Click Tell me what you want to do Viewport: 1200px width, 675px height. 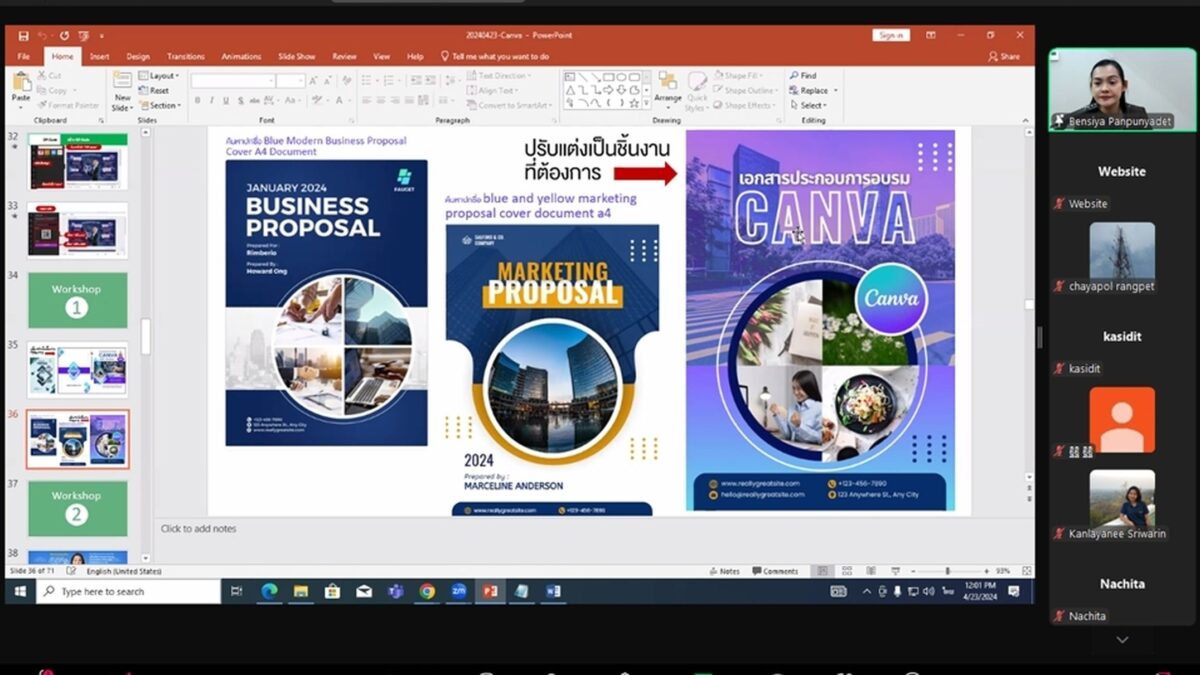(494, 57)
